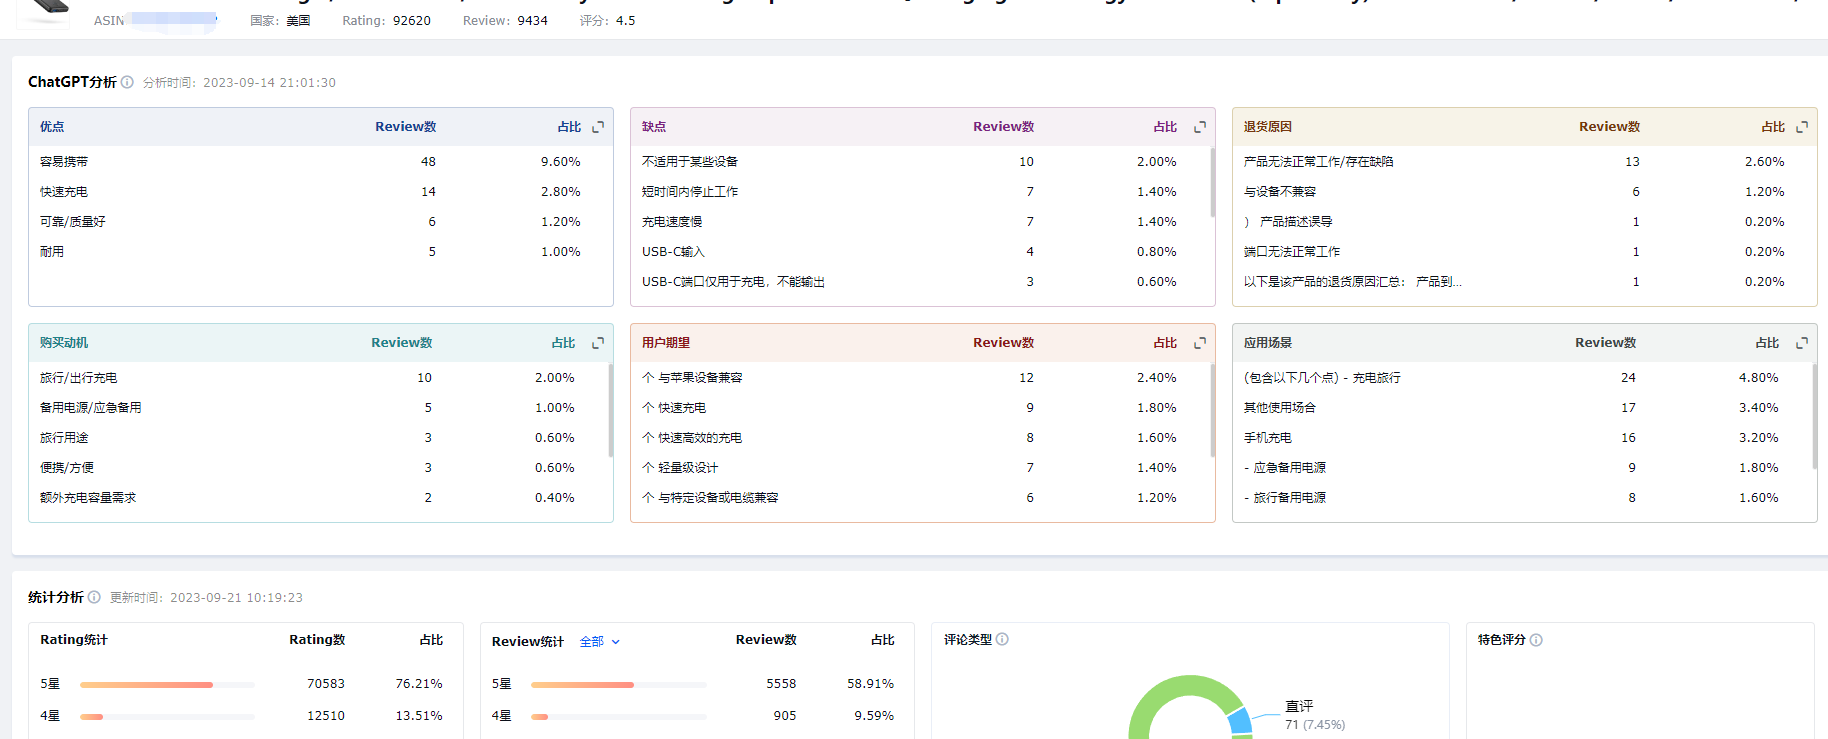Expand the 应用场景 panel to full view
The width and height of the screenshot is (1828, 739).
point(1802,343)
